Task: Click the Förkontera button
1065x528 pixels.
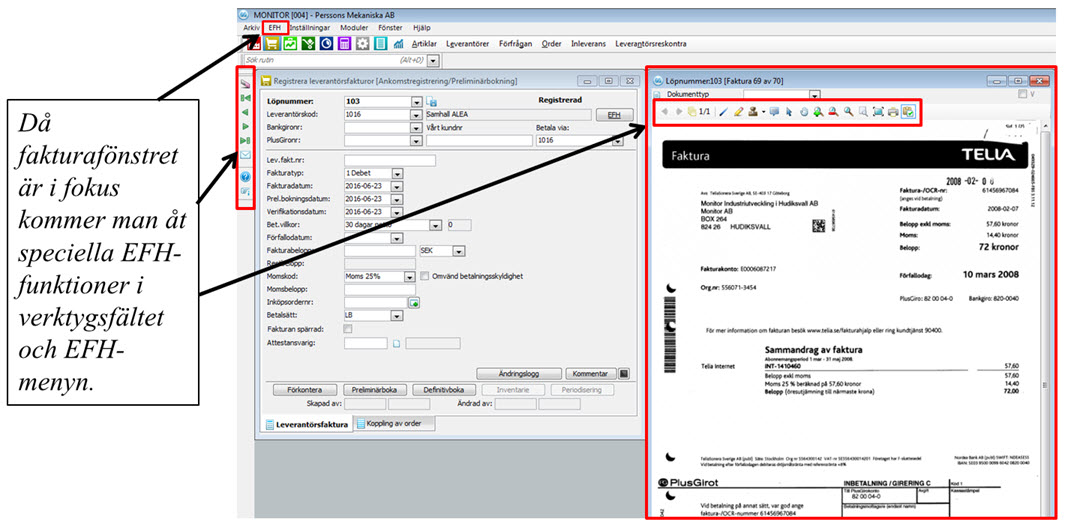Action: click(306, 390)
